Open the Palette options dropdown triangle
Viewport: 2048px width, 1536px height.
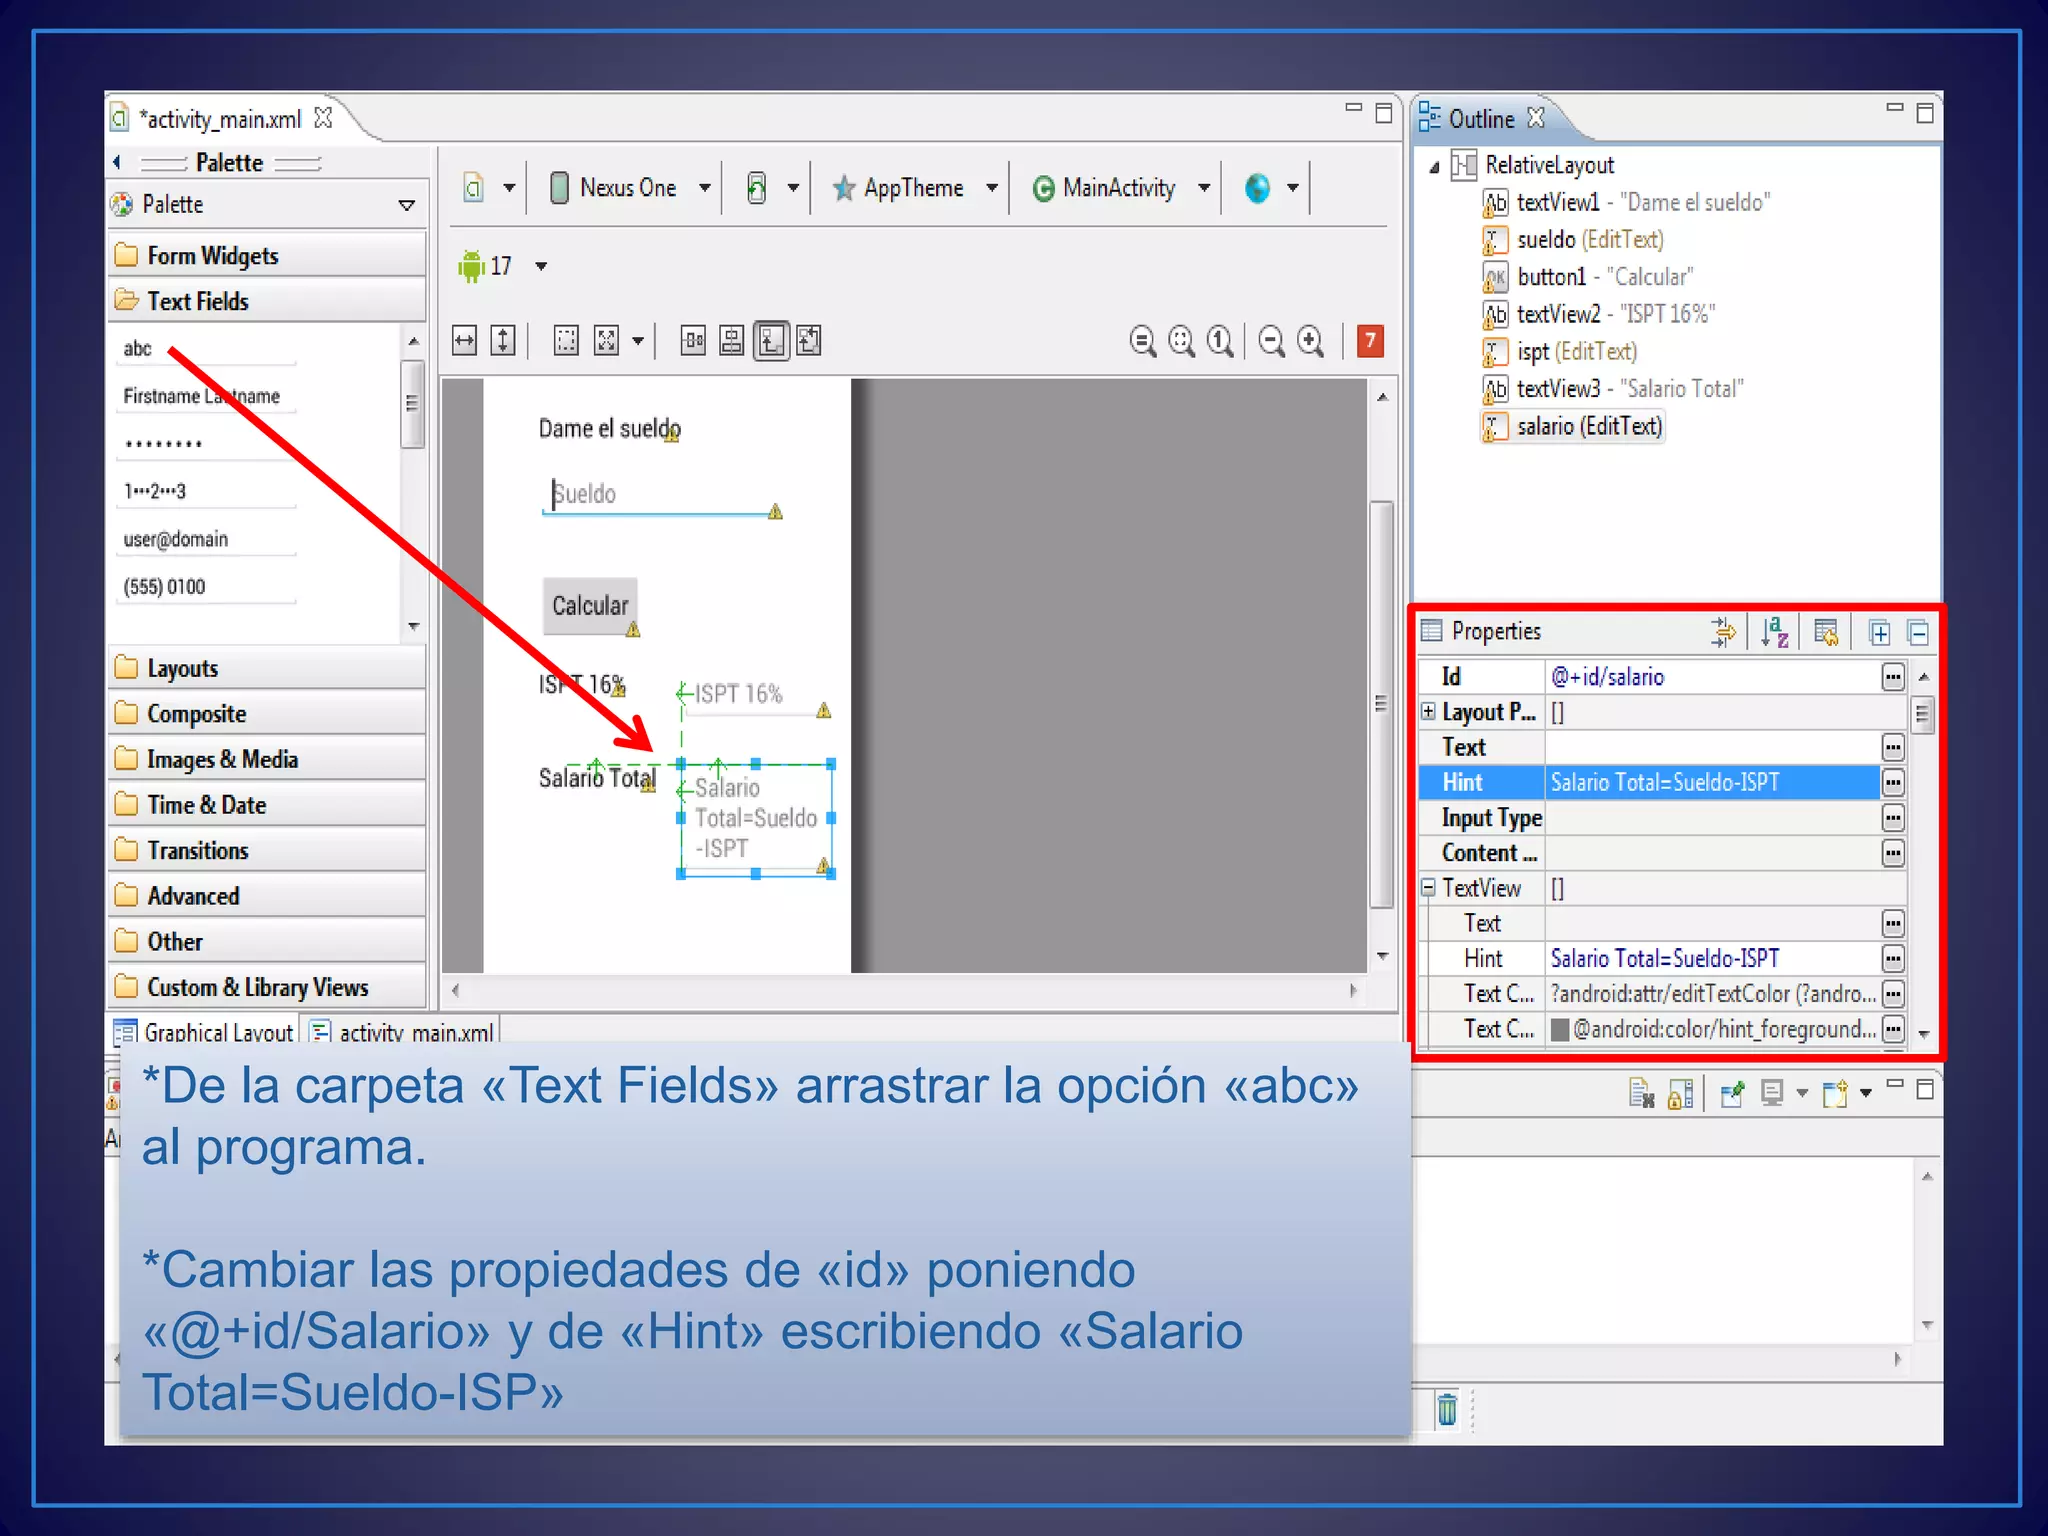click(x=407, y=205)
